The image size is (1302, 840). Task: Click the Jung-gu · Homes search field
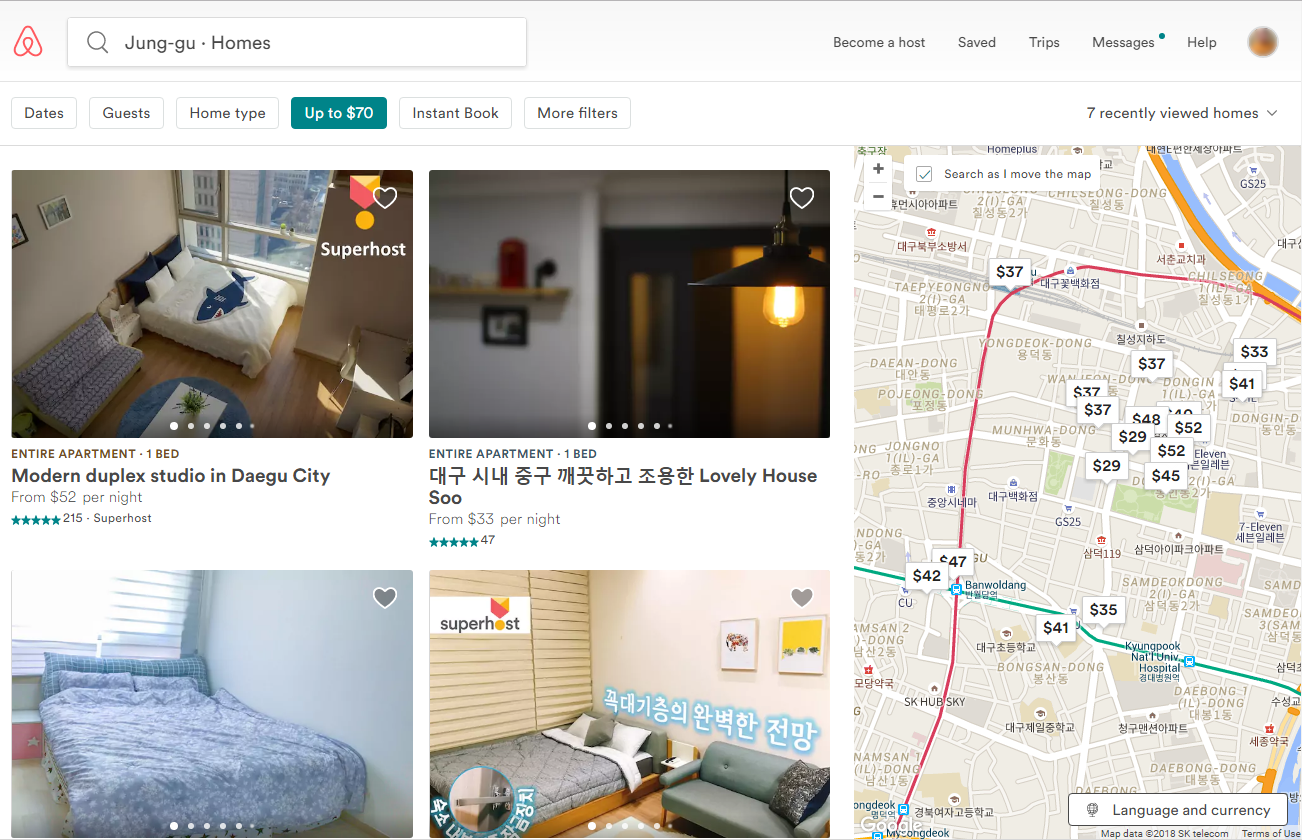pyautogui.click(x=297, y=43)
